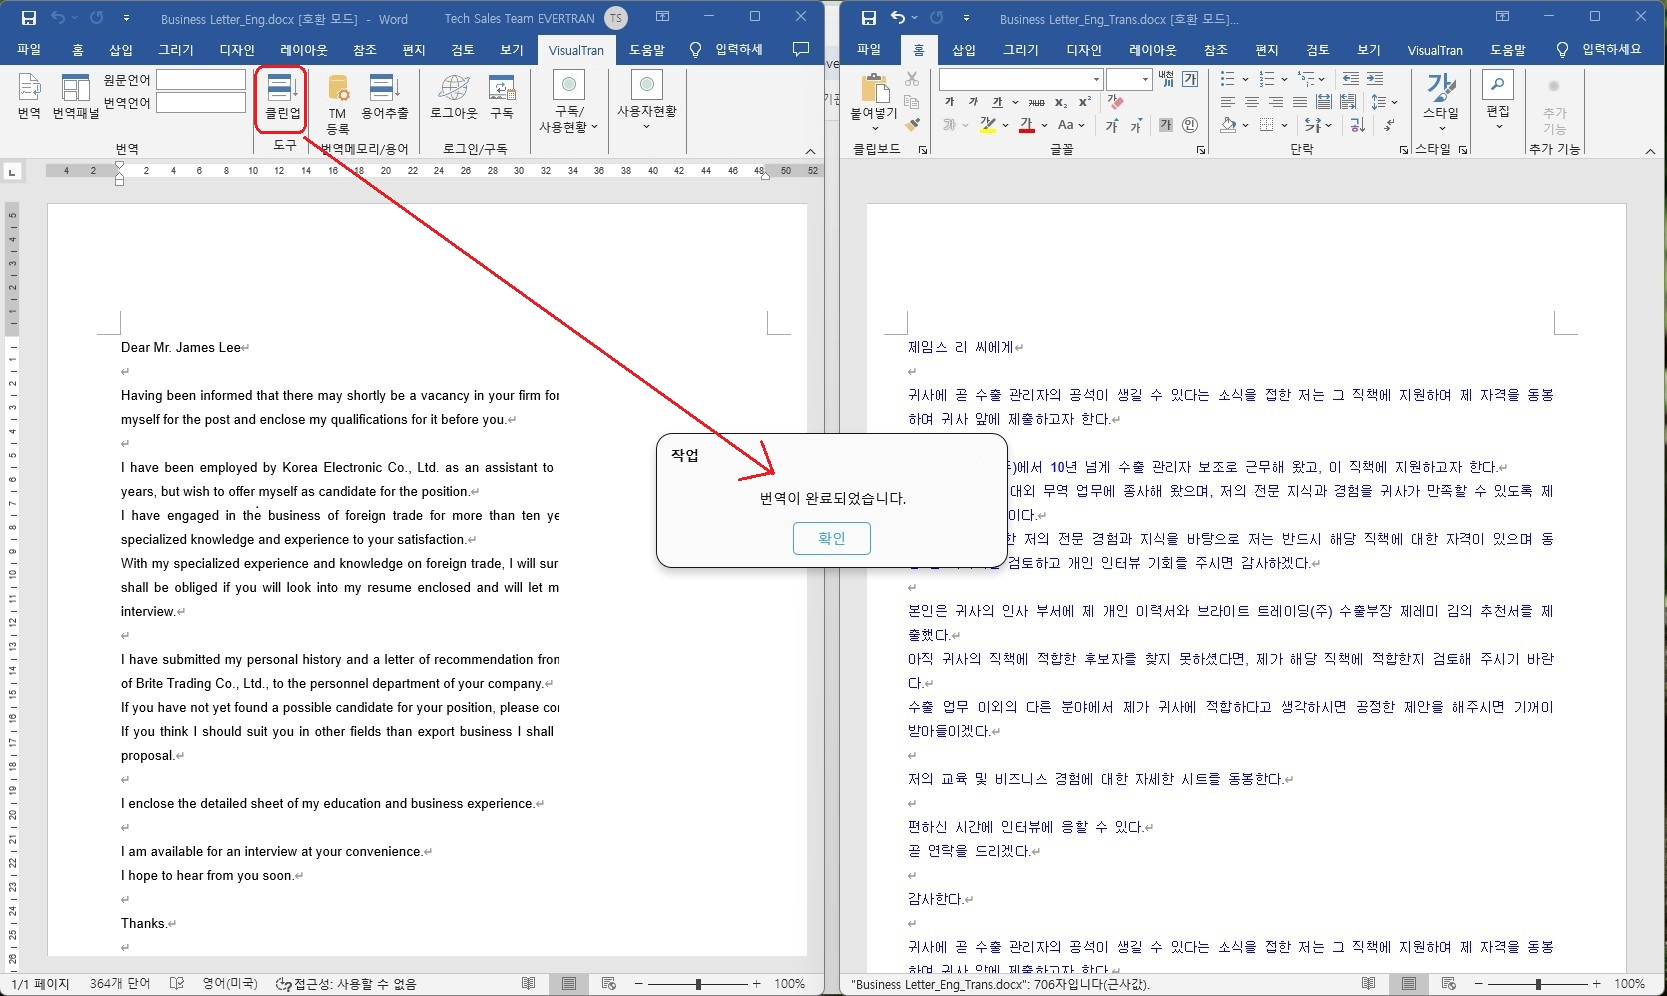Click the phonetic guide icon in font group
Viewport: 1667px width, 996px height.
click(1166, 79)
